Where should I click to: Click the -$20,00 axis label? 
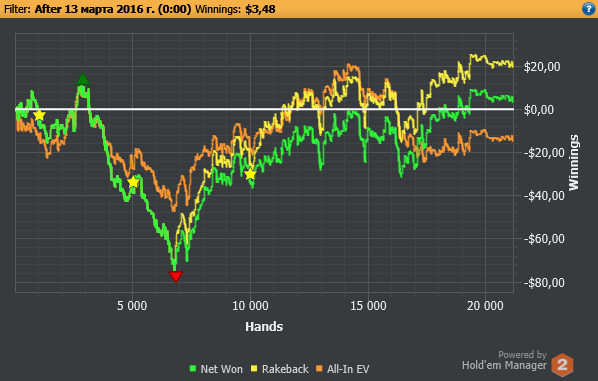[544, 153]
